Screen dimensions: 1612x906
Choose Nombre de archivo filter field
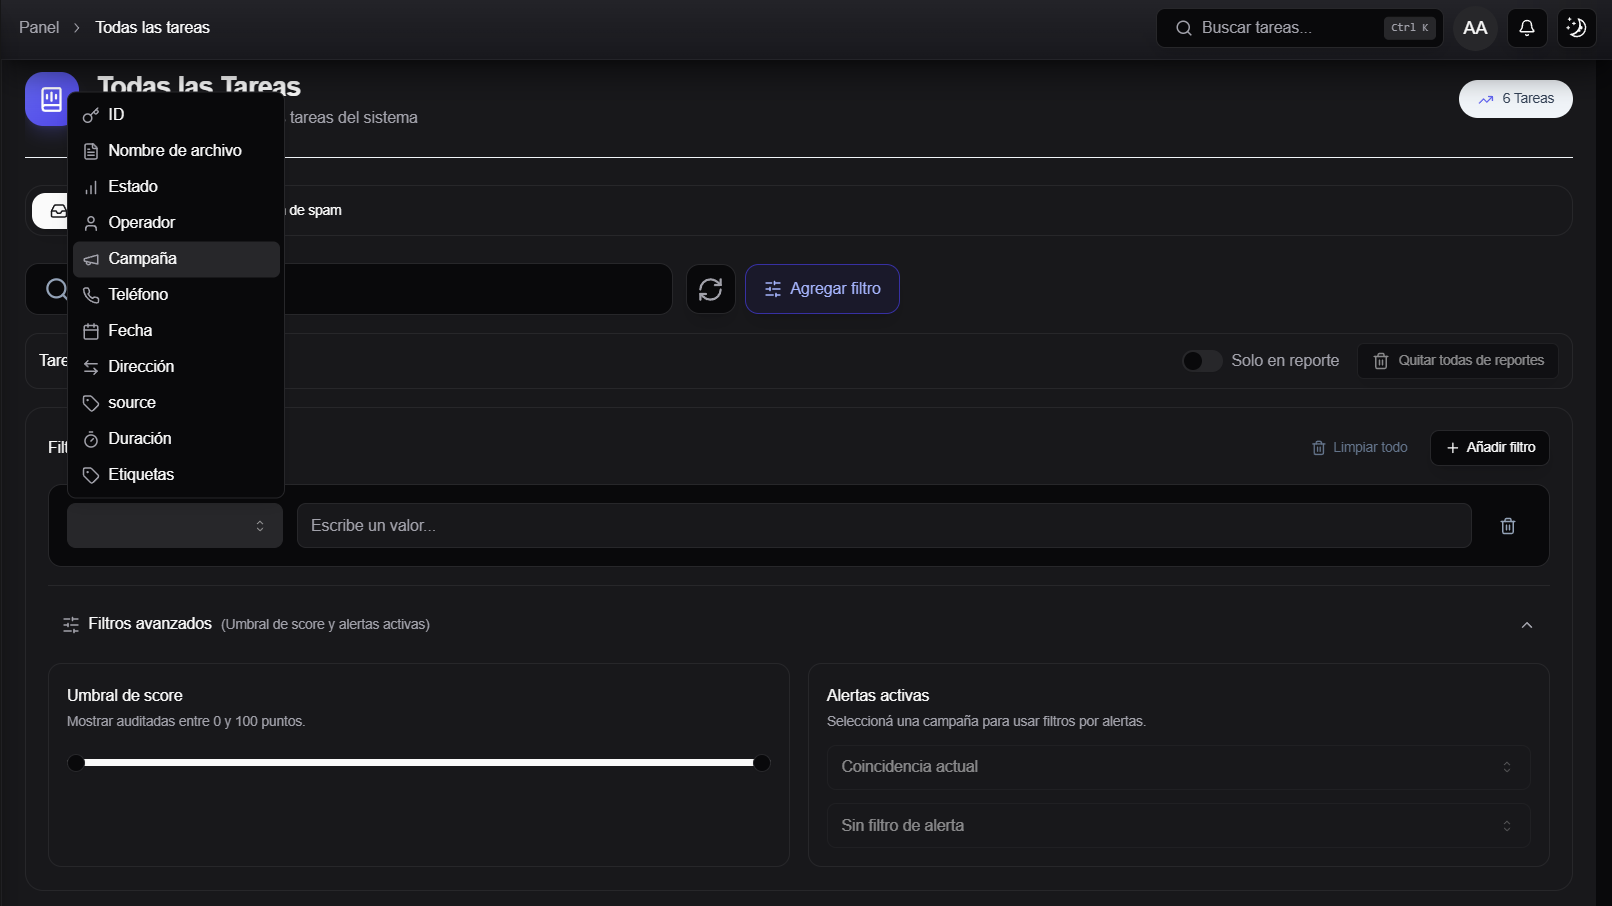pos(176,151)
